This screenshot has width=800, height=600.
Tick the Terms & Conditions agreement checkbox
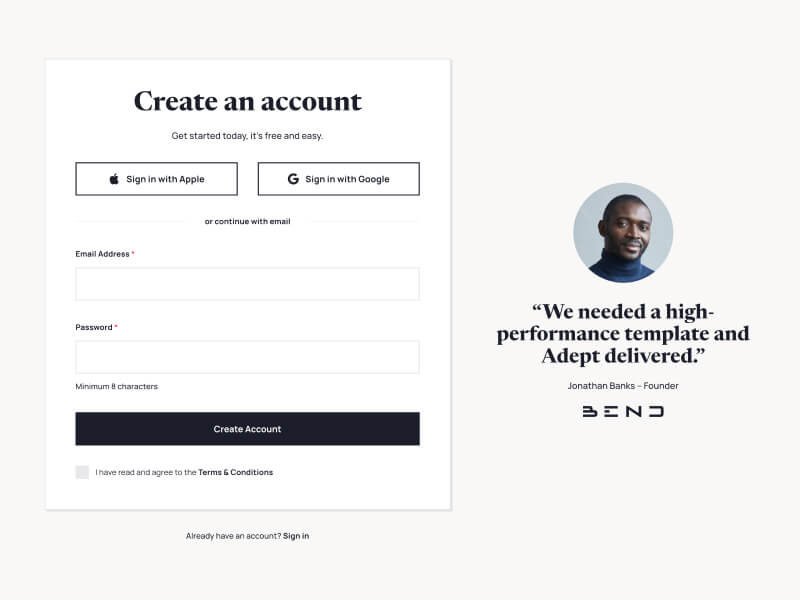click(x=82, y=472)
